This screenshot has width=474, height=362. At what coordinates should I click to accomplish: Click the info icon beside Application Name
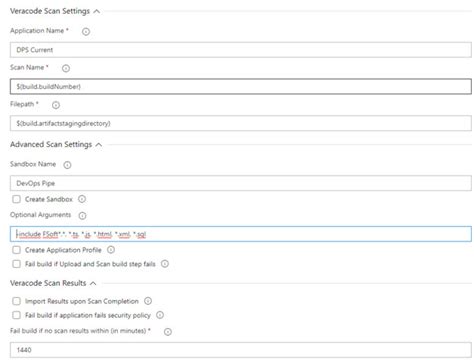86,32
